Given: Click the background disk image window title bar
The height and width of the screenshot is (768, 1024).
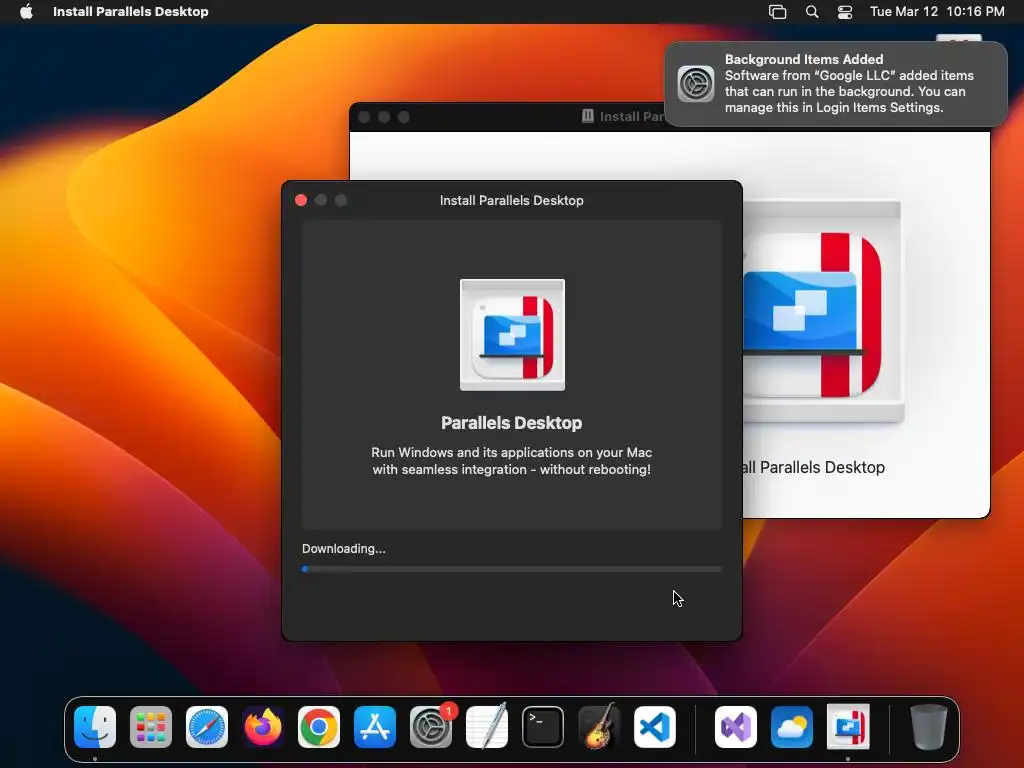Looking at the screenshot, I should click(x=507, y=117).
